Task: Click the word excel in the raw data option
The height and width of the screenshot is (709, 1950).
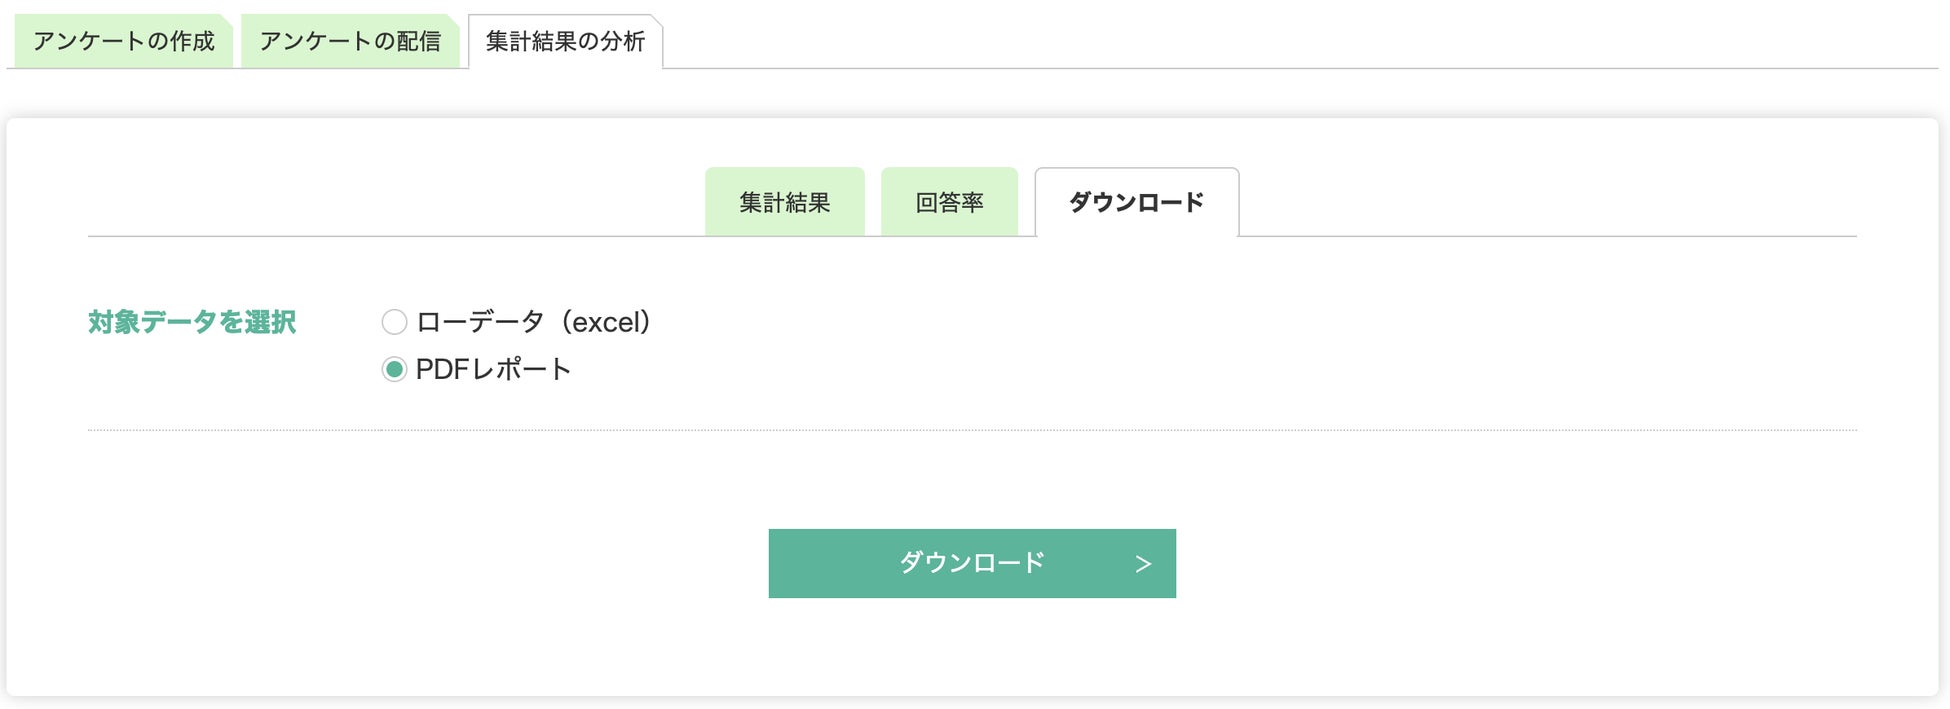Action: [604, 322]
